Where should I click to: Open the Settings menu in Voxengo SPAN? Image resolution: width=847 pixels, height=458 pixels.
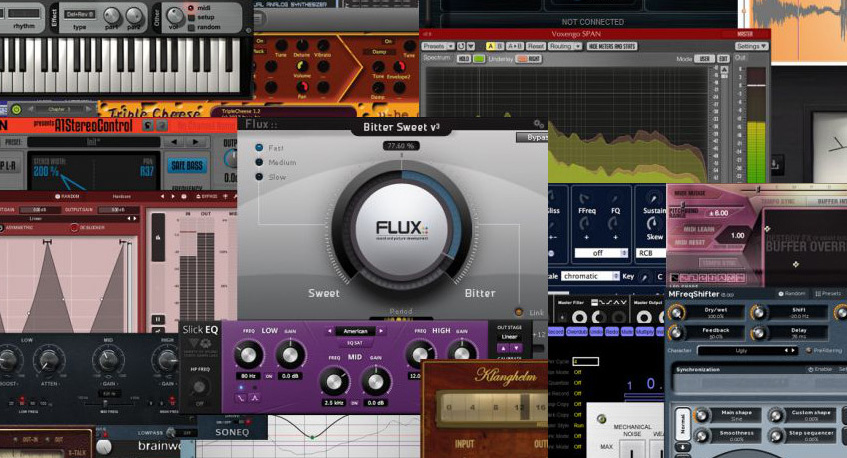pos(751,46)
